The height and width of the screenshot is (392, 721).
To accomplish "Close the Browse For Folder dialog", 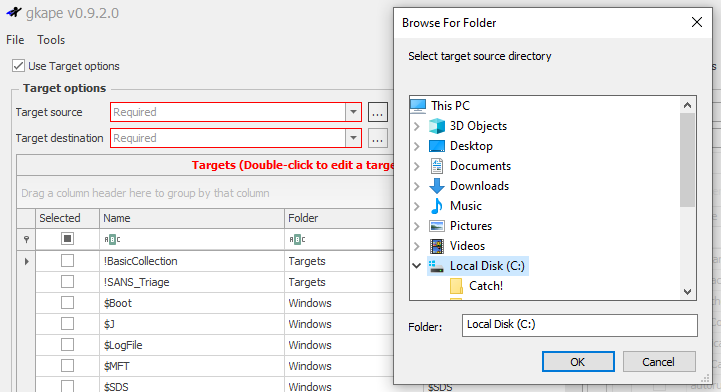I will point(697,22).
